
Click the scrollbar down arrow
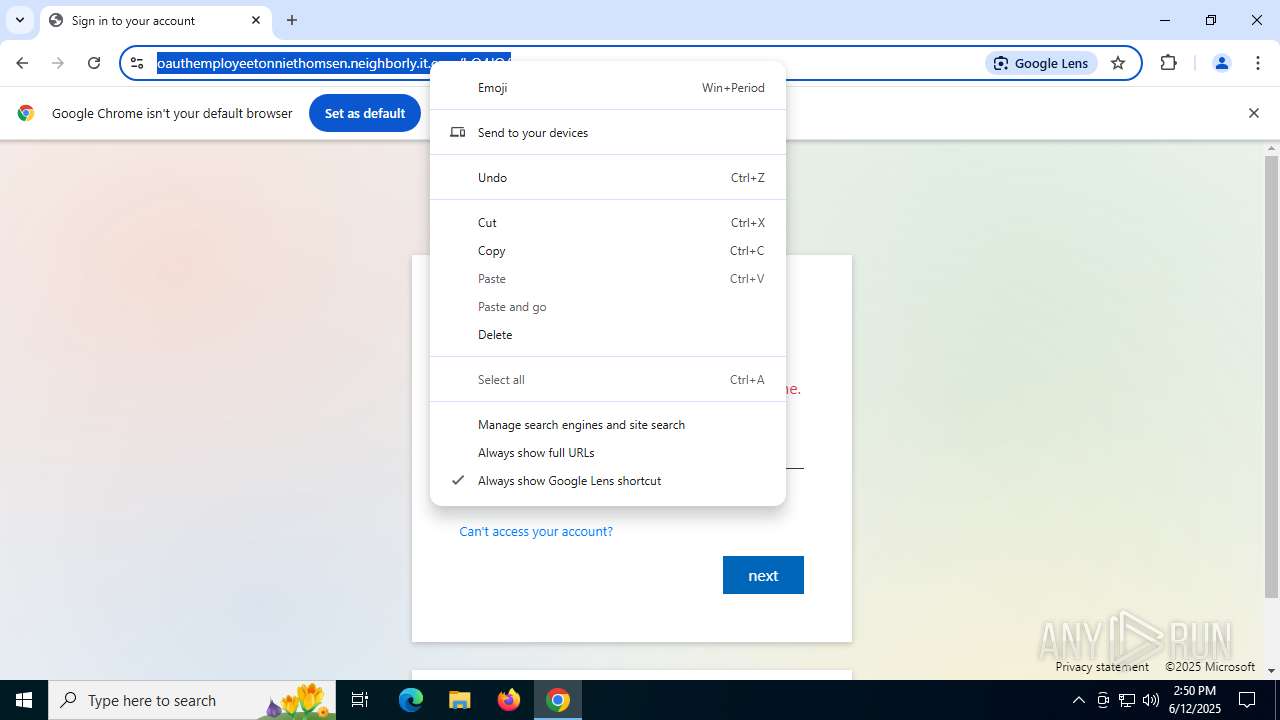coord(1271,671)
